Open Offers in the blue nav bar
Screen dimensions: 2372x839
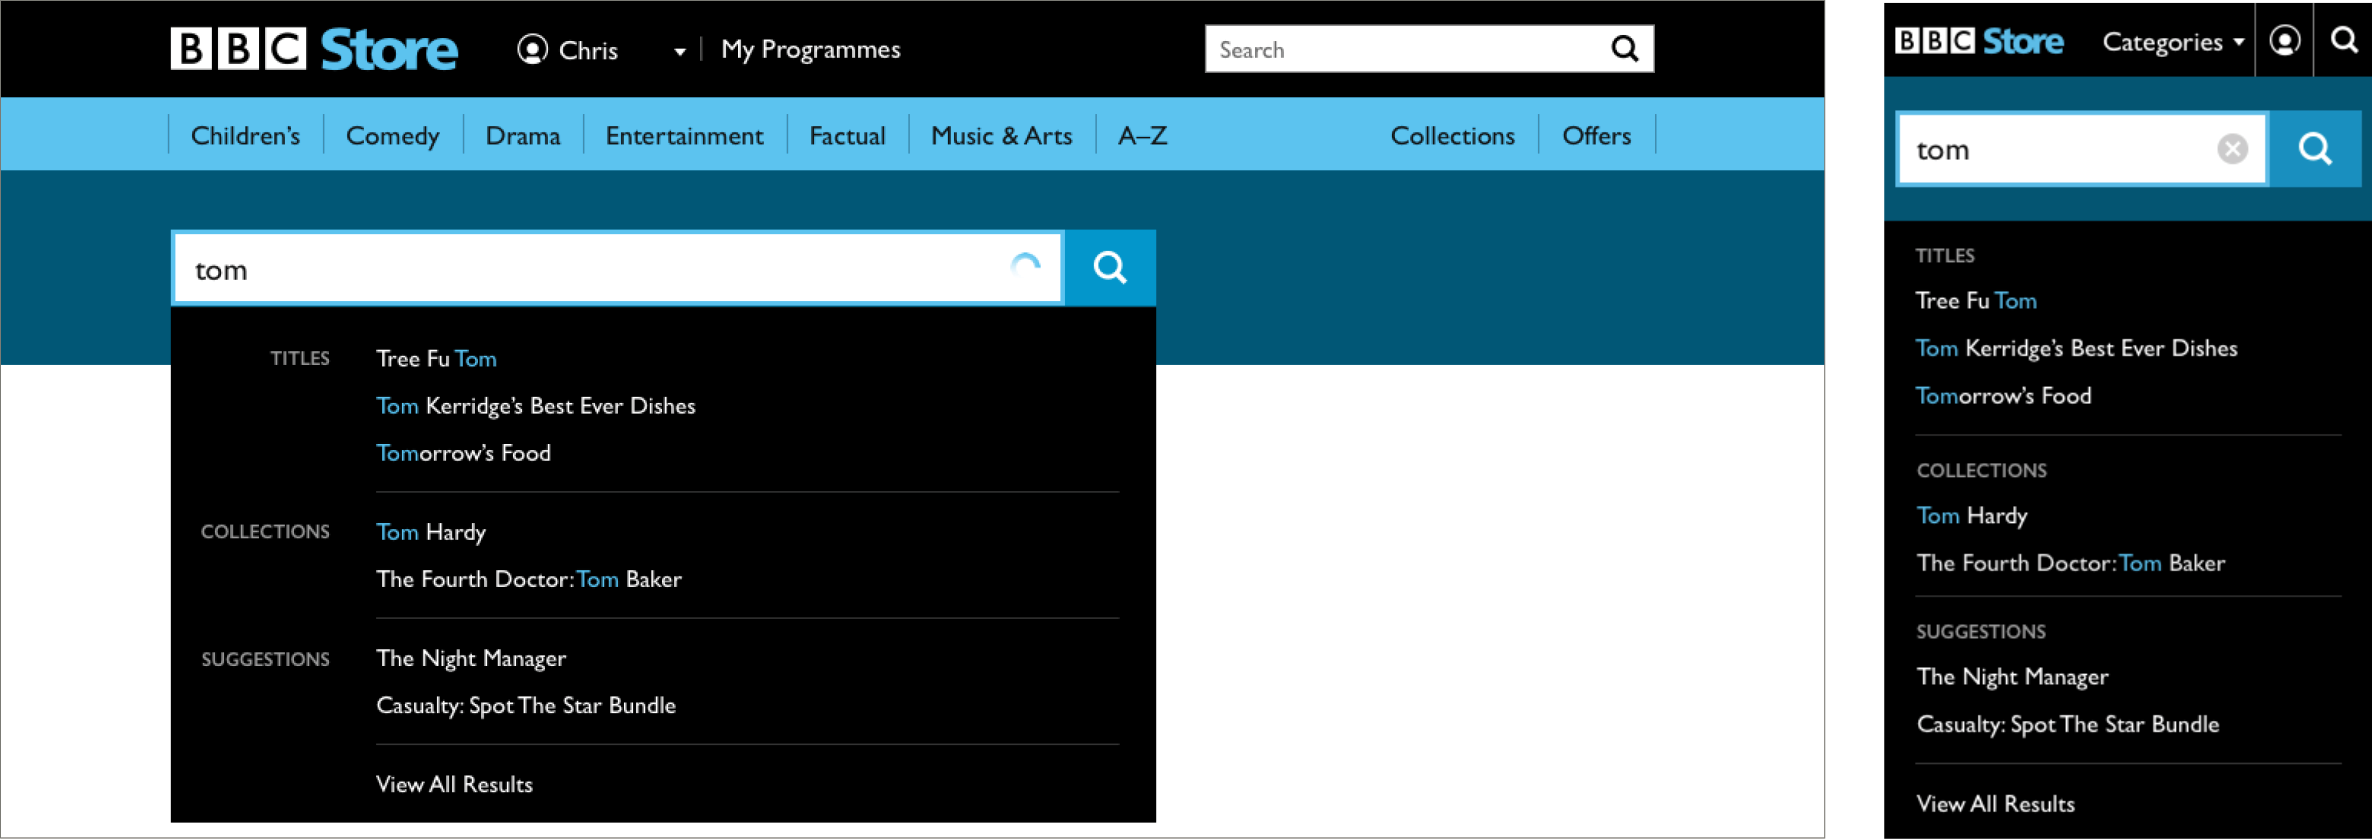(x=1596, y=135)
